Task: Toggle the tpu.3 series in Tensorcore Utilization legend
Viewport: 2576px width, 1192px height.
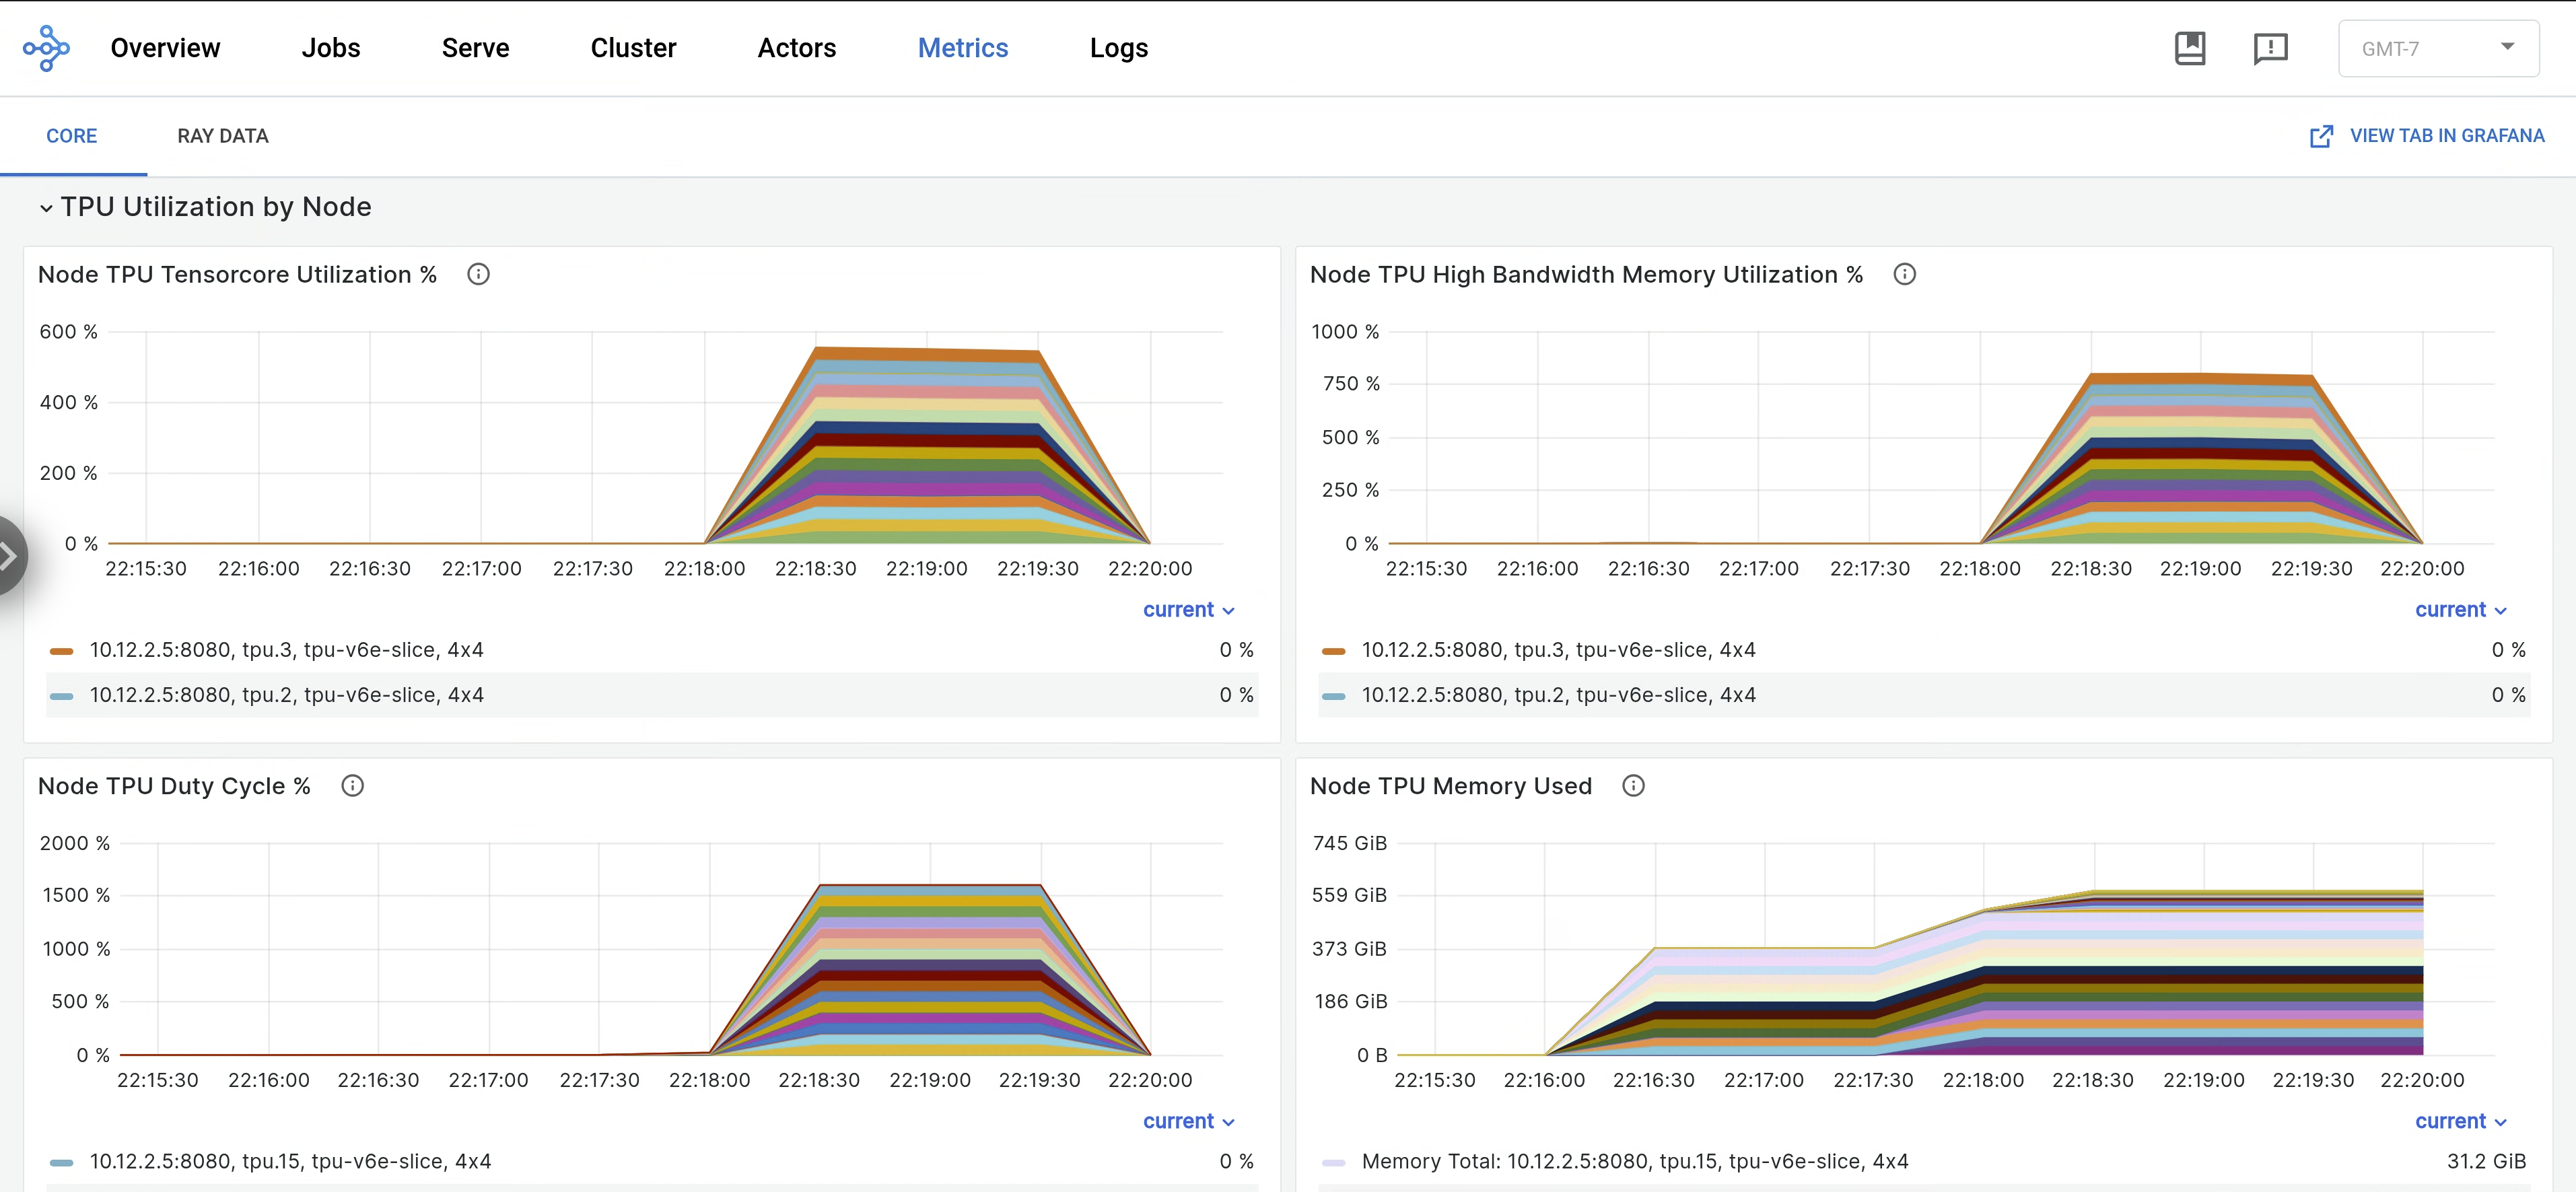Action: [x=286, y=649]
